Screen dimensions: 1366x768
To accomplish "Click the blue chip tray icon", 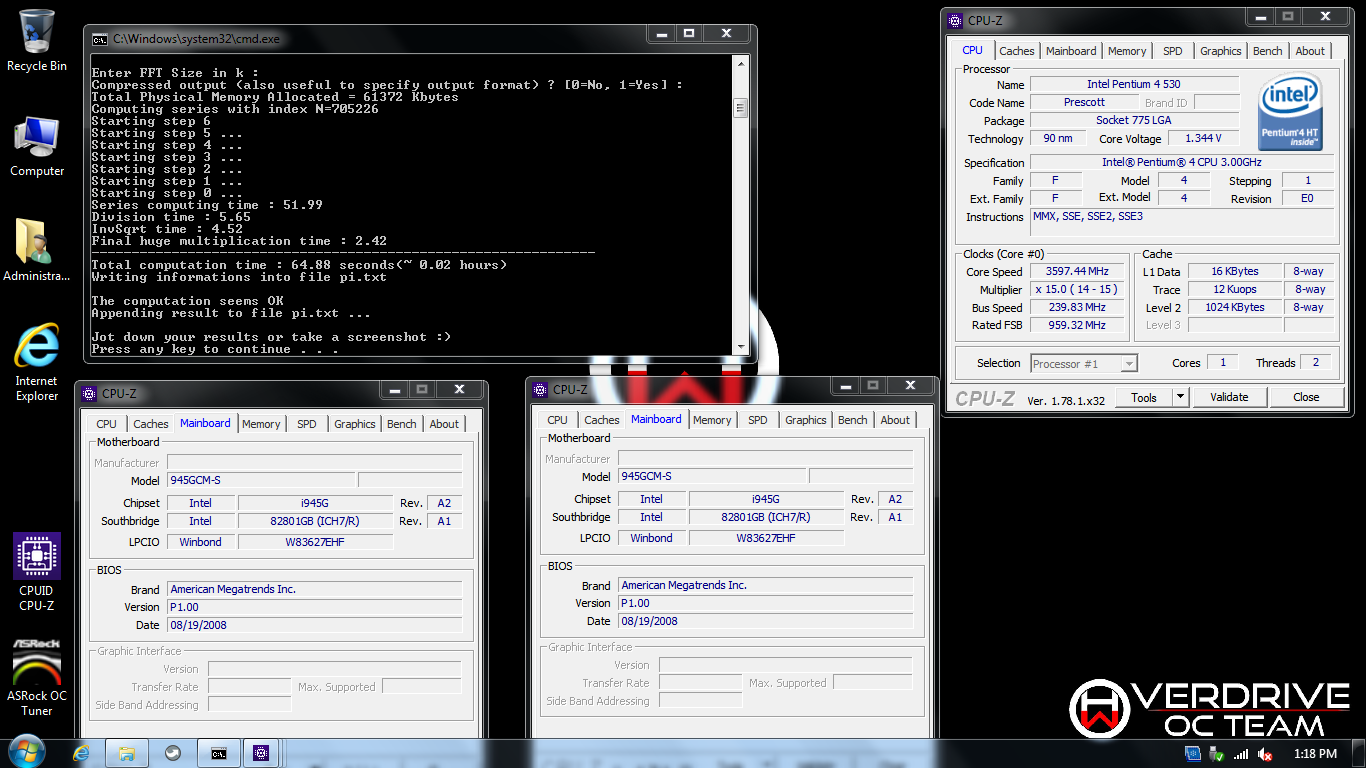I will (1193, 754).
